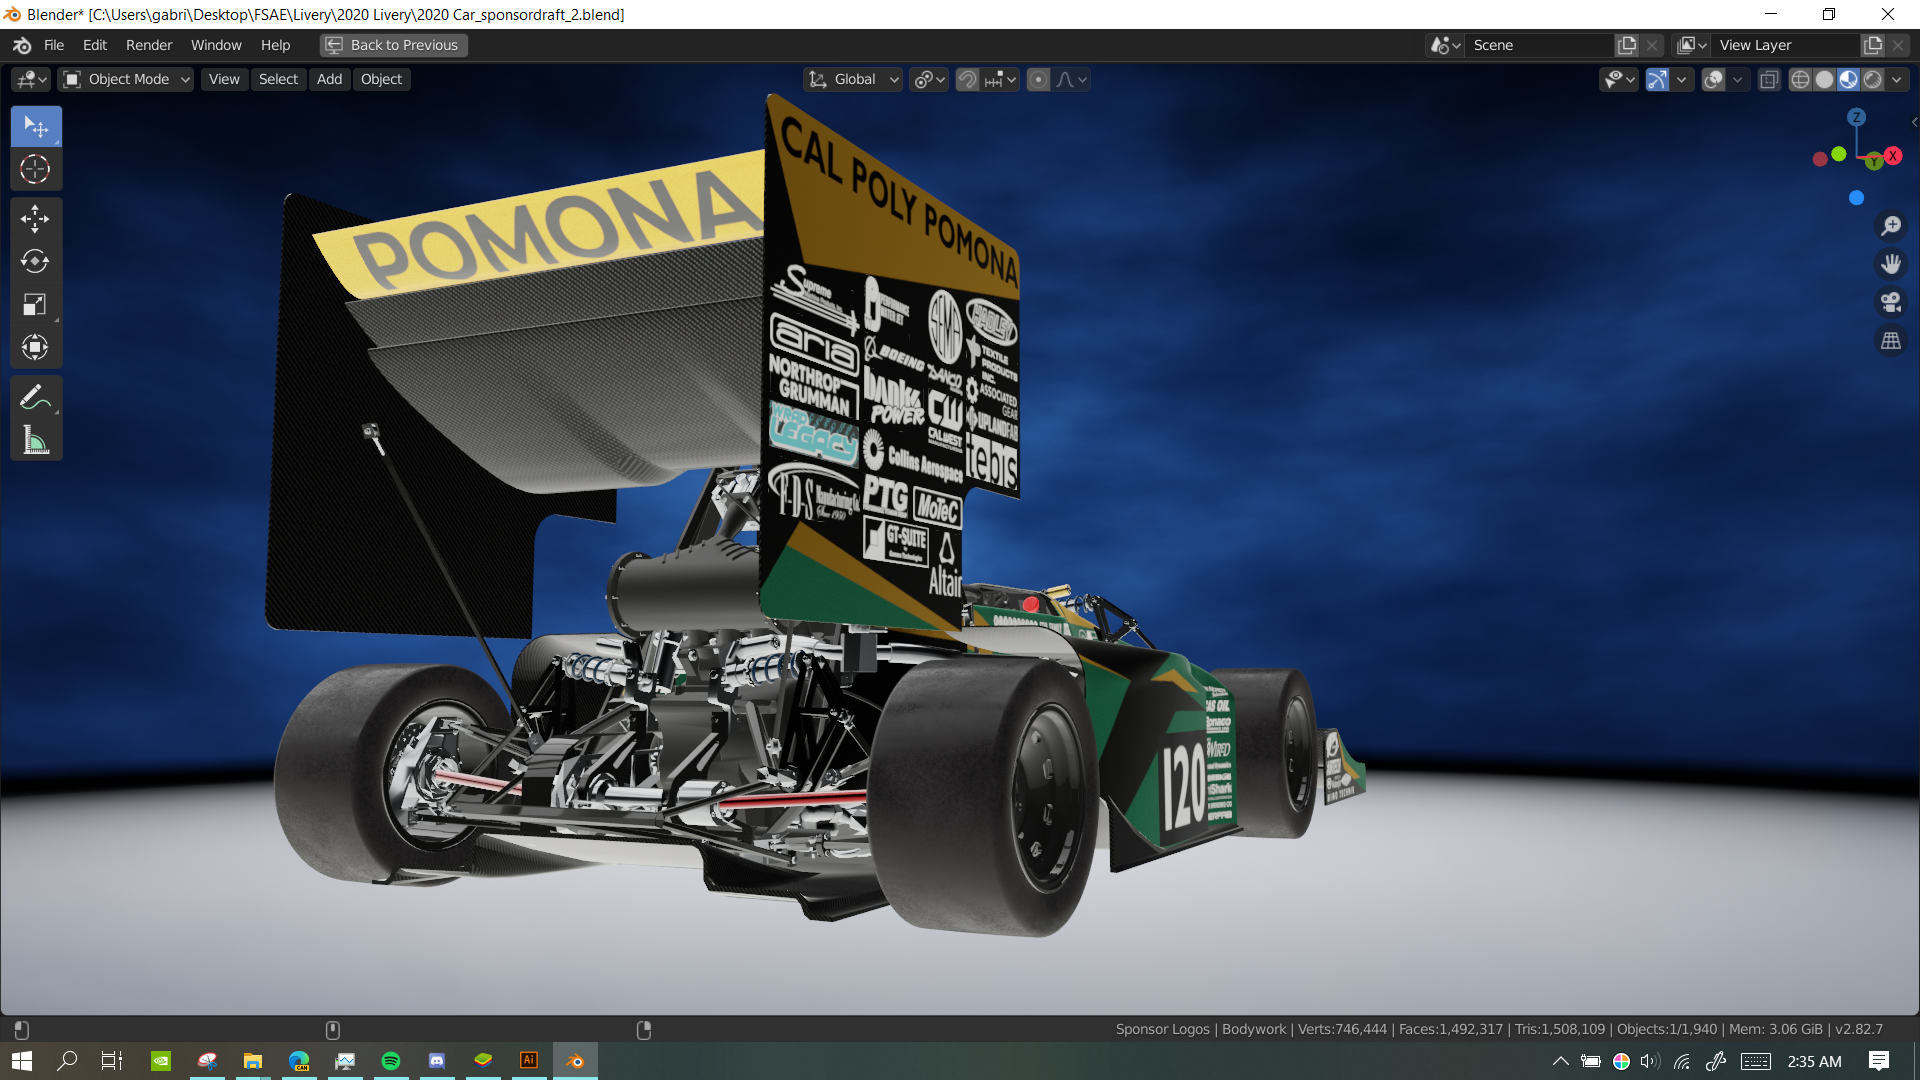
Task: Select the Rotate tool
Action: (36, 262)
